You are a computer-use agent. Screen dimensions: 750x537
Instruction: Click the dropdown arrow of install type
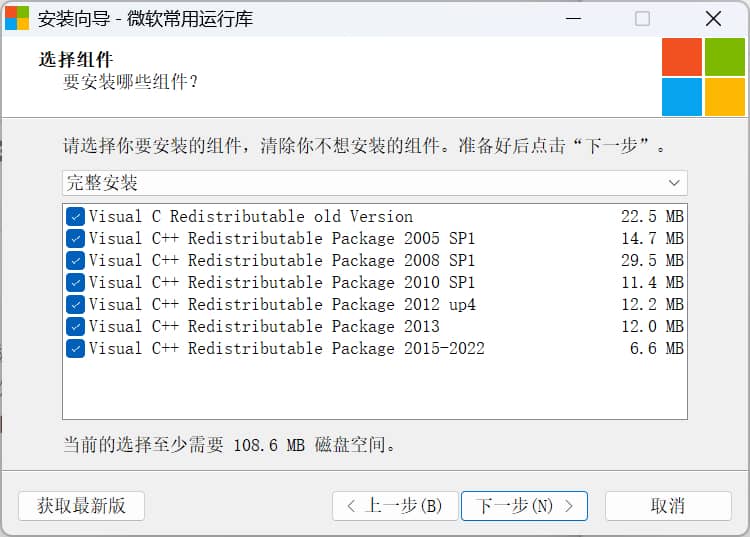[675, 183]
